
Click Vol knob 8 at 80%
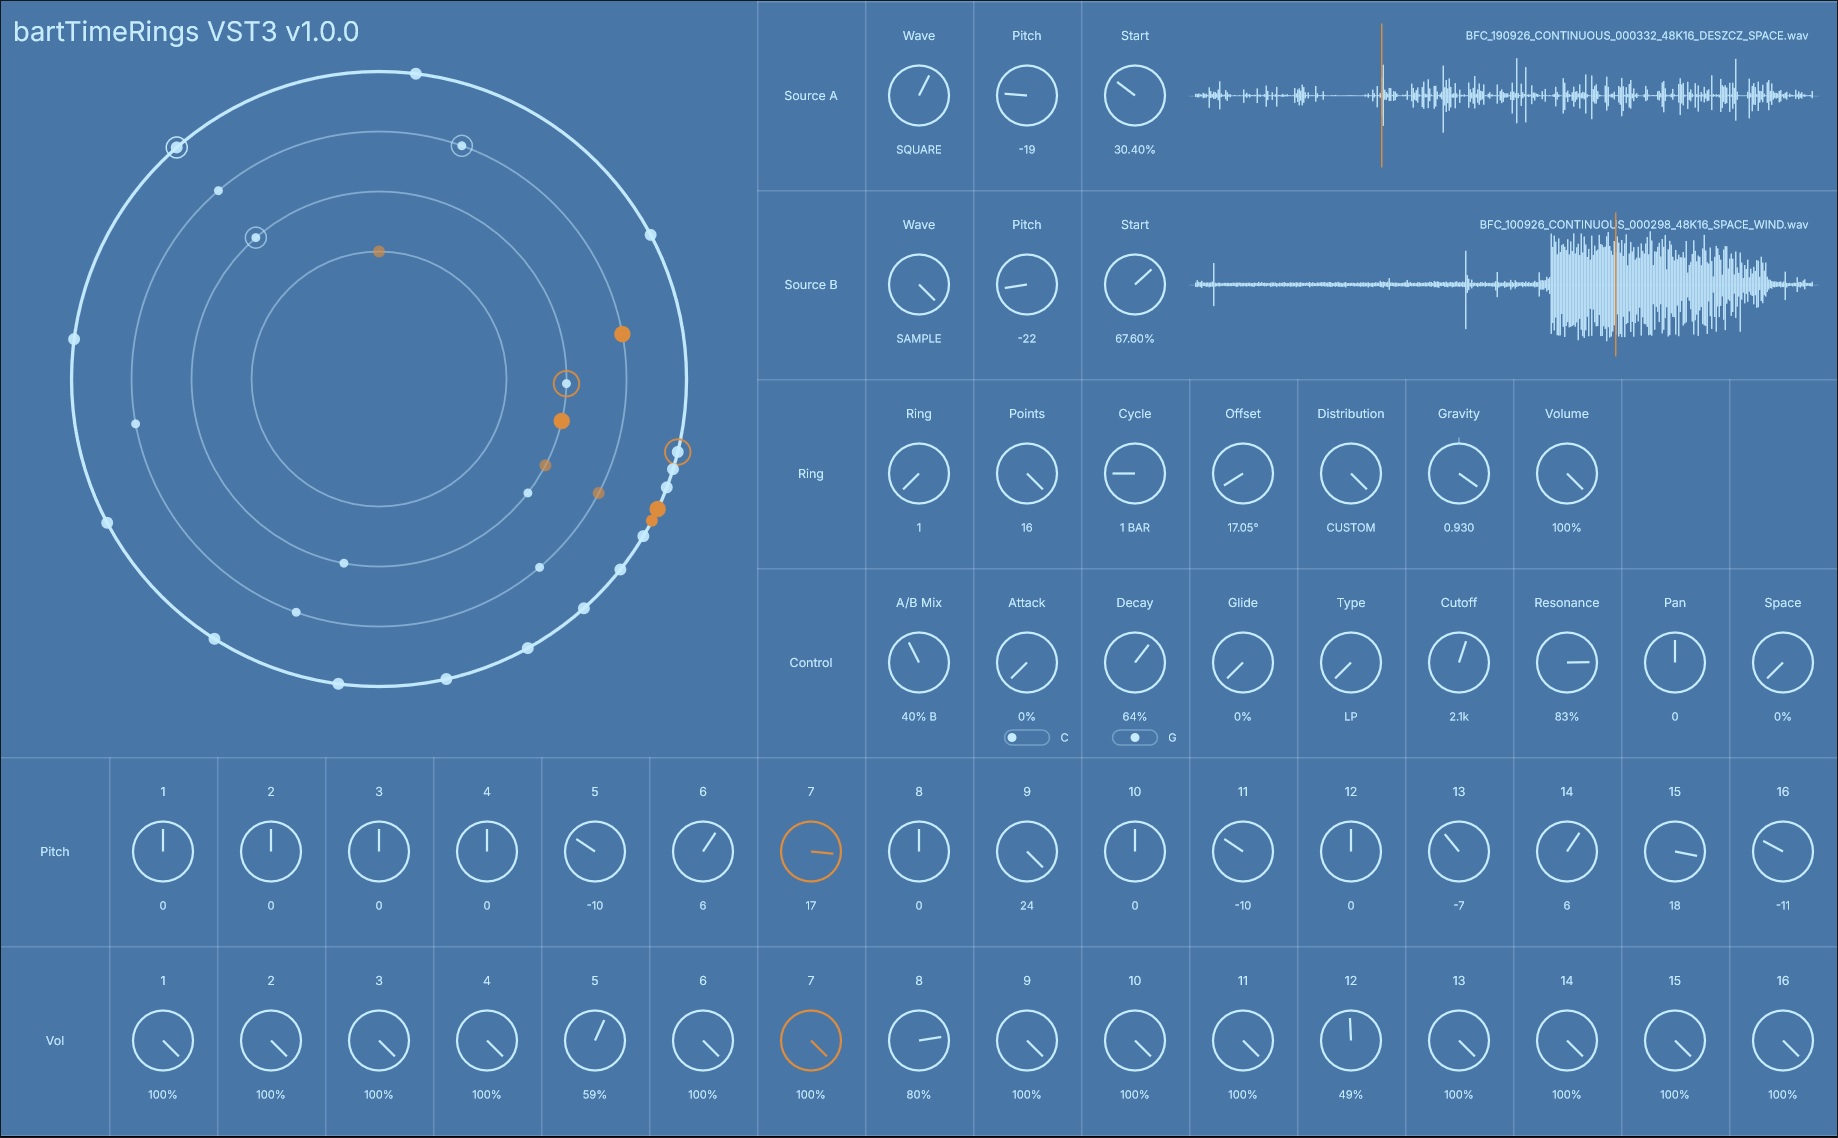[918, 1041]
